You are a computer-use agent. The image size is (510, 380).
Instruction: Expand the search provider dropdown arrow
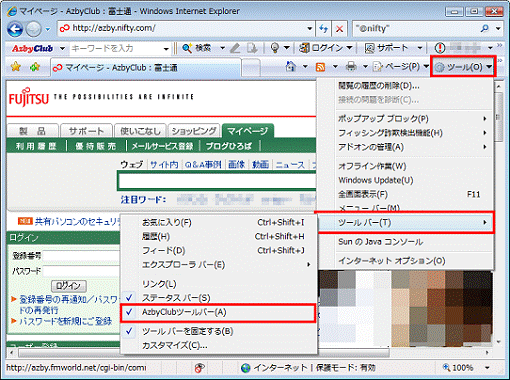point(498,29)
